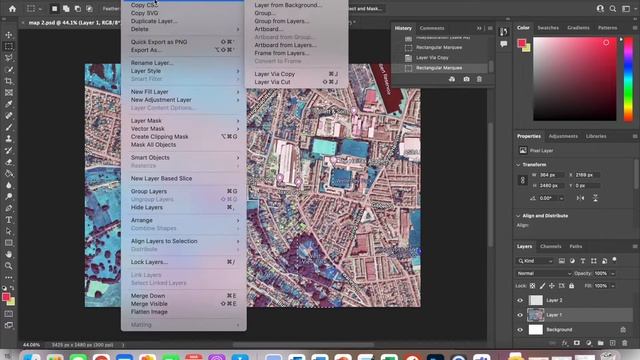Add a layer style fx icon
Viewport: 640px width, 360px height.
click(564, 343)
